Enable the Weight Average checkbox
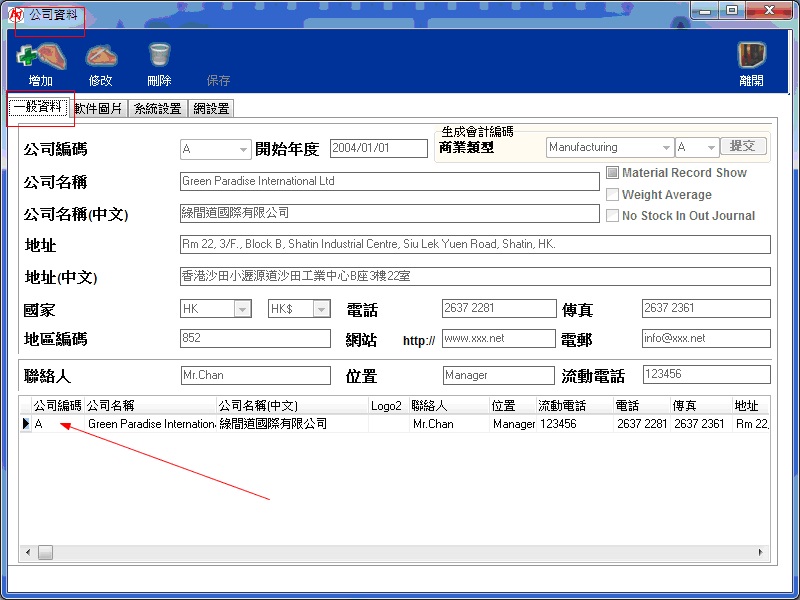This screenshot has height=600, width=800. 612,194
